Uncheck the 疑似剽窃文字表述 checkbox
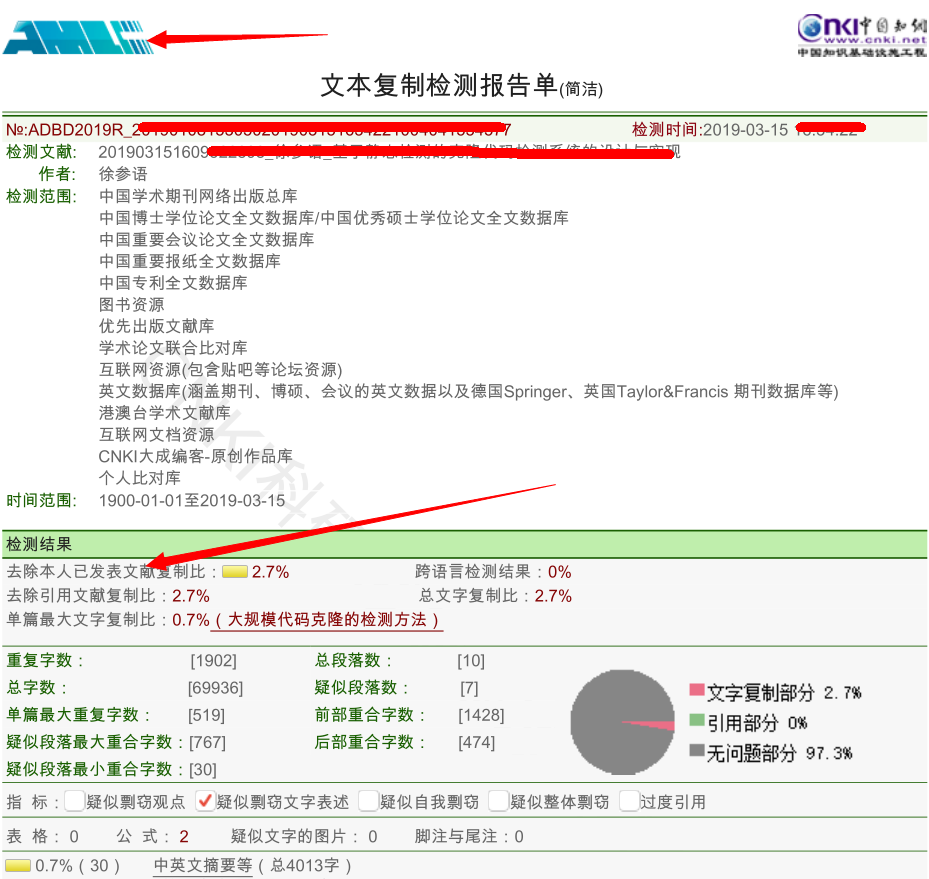 [205, 801]
